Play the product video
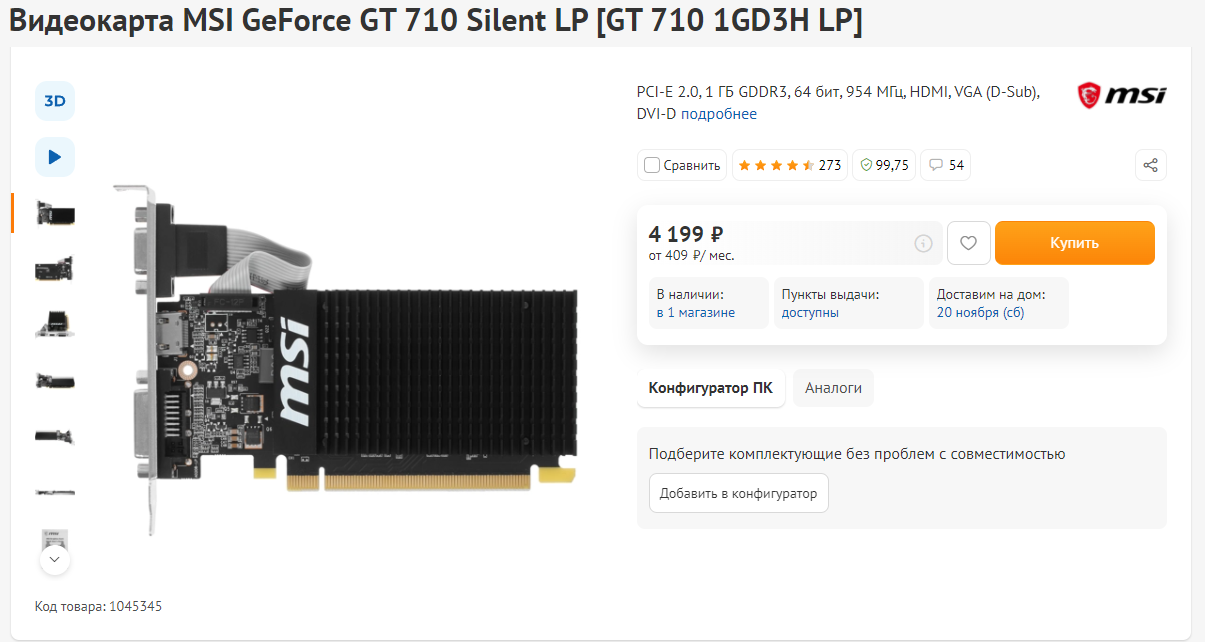The image size is (1205, 642). point(55,157)
